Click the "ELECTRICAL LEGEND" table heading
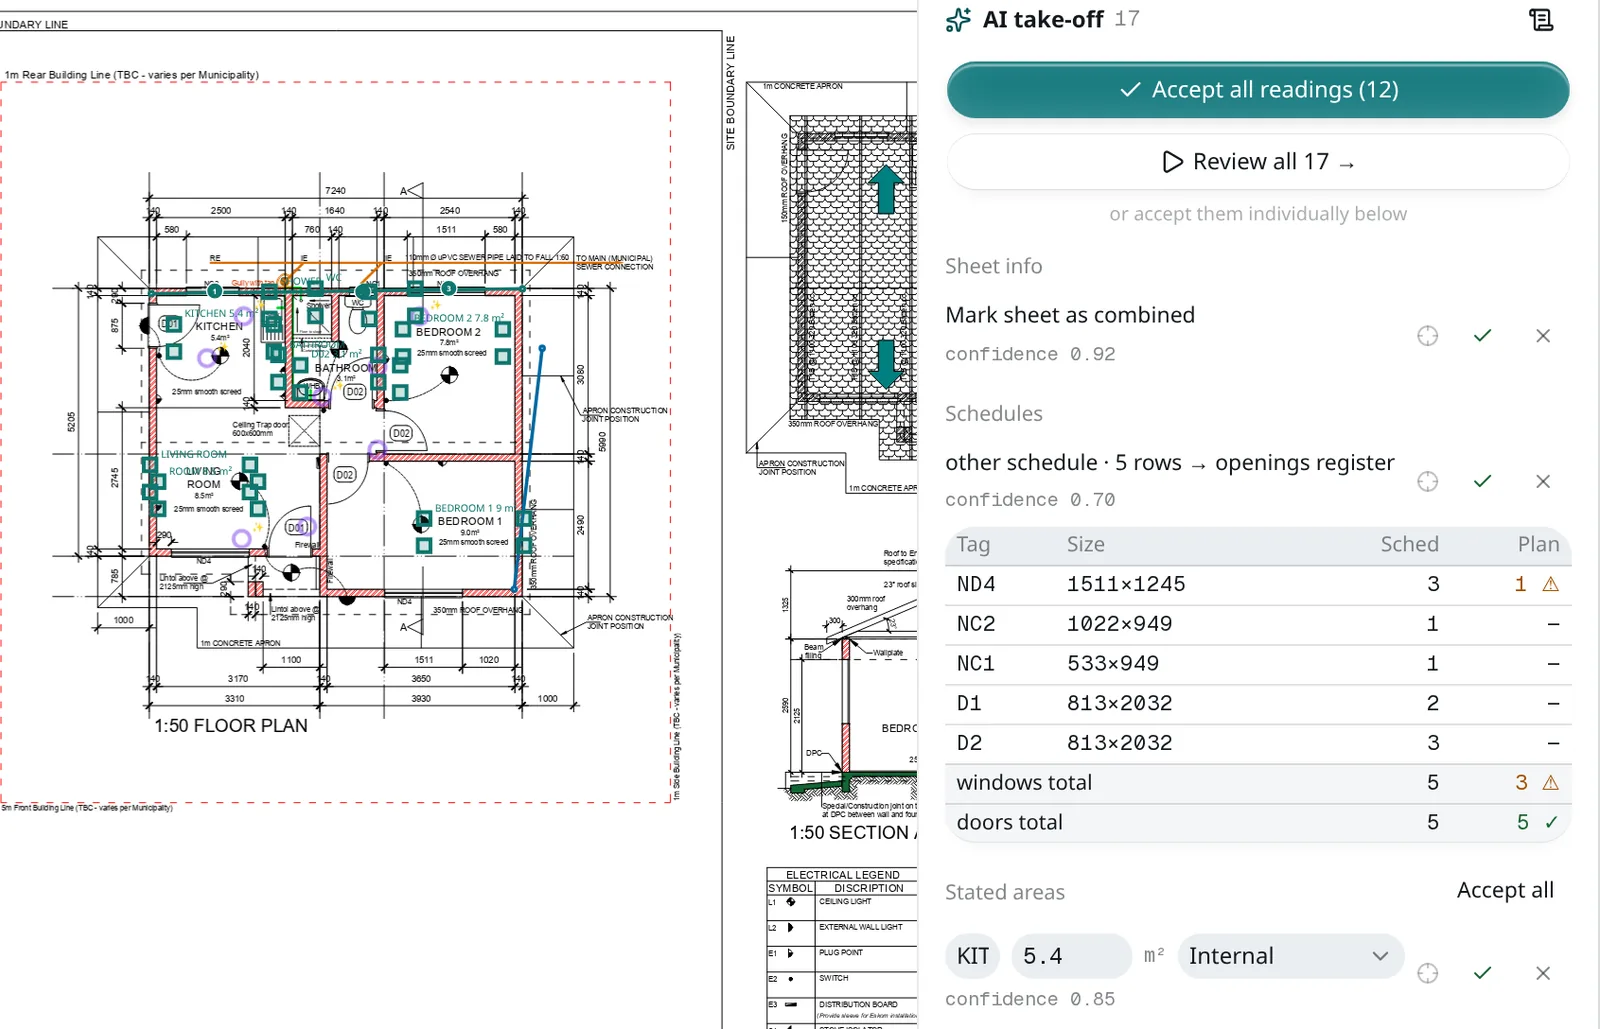This screenshot has height=1029, width=1600. click(843, 875)
